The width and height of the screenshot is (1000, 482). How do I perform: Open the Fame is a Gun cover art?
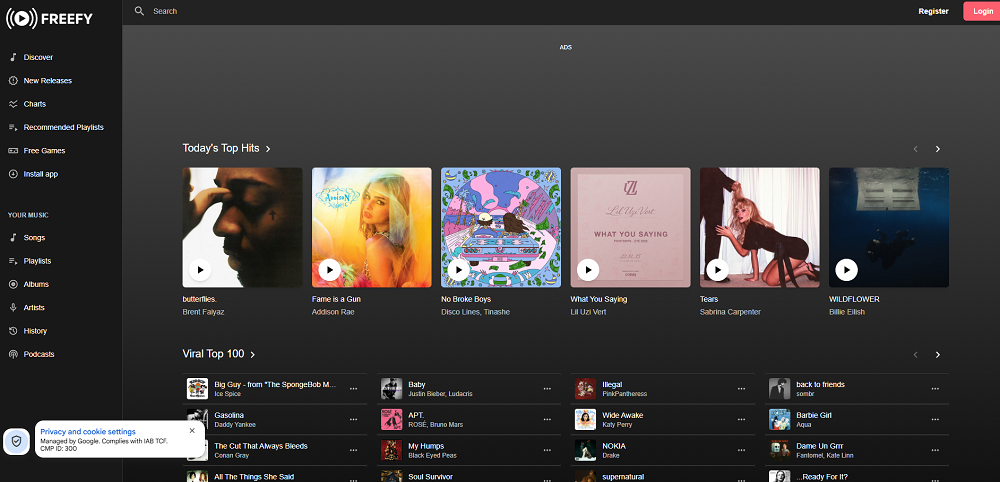point(372,228)
